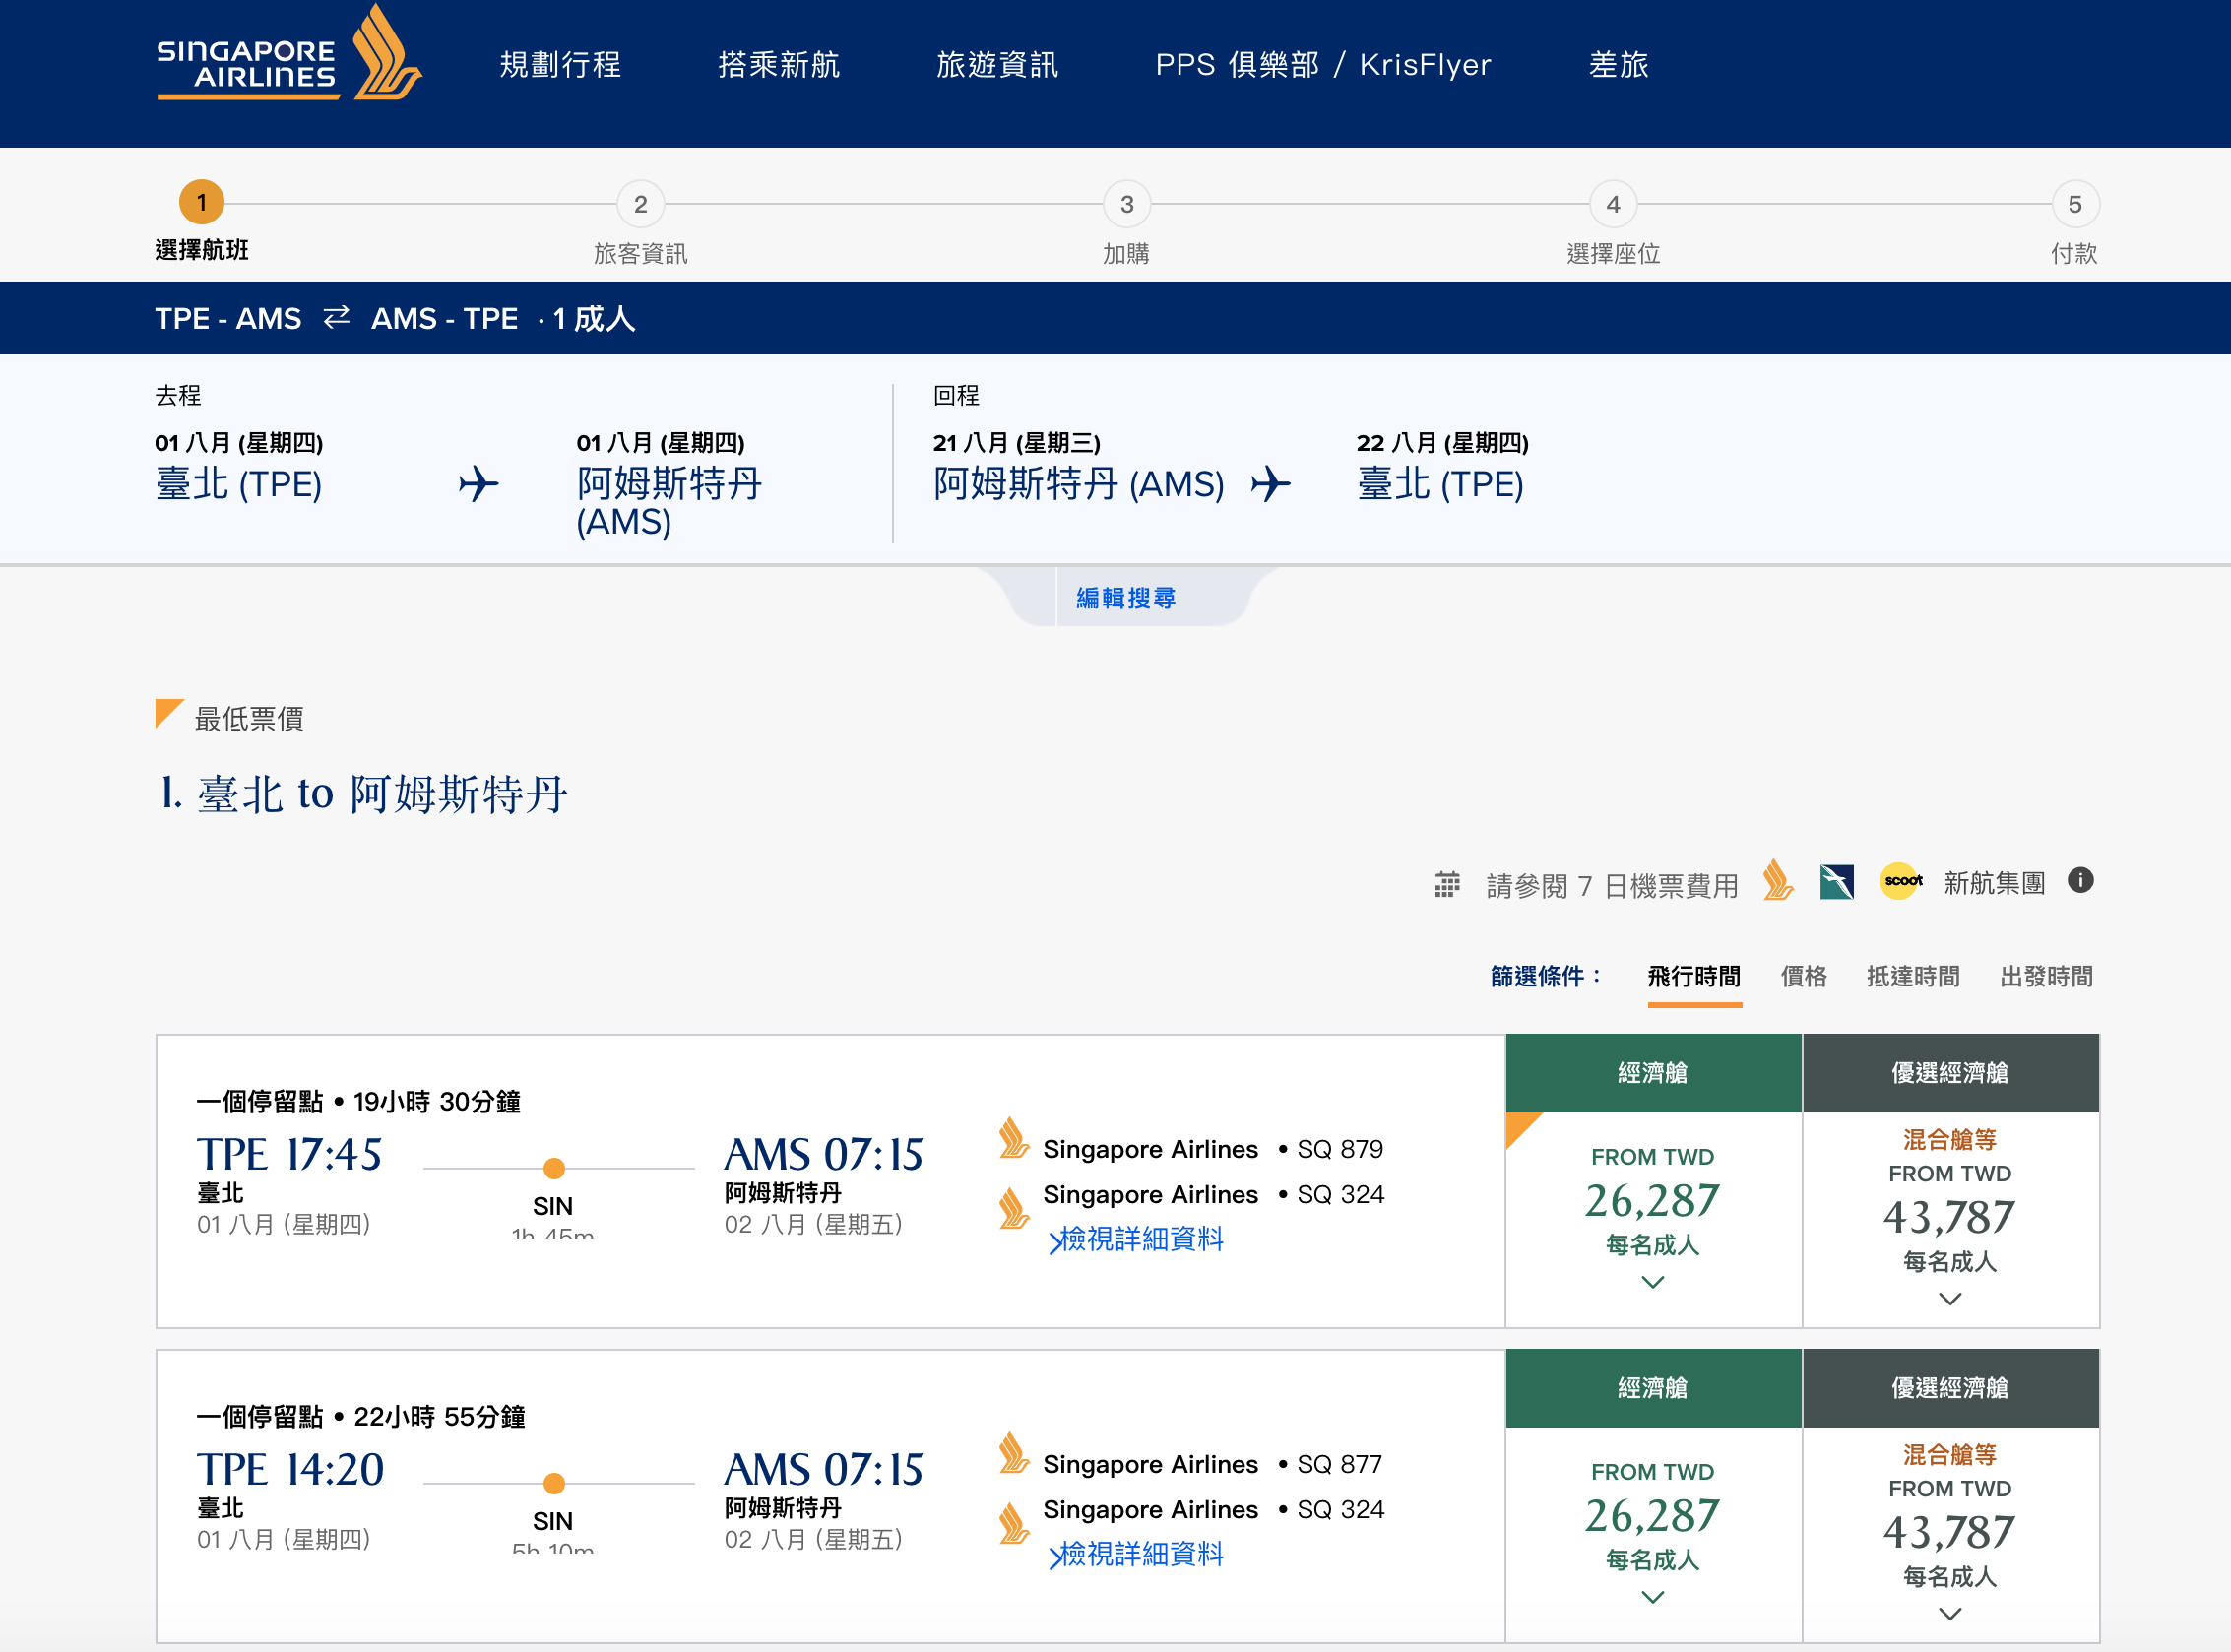Click the round-trip swap arrows icon

337,317
